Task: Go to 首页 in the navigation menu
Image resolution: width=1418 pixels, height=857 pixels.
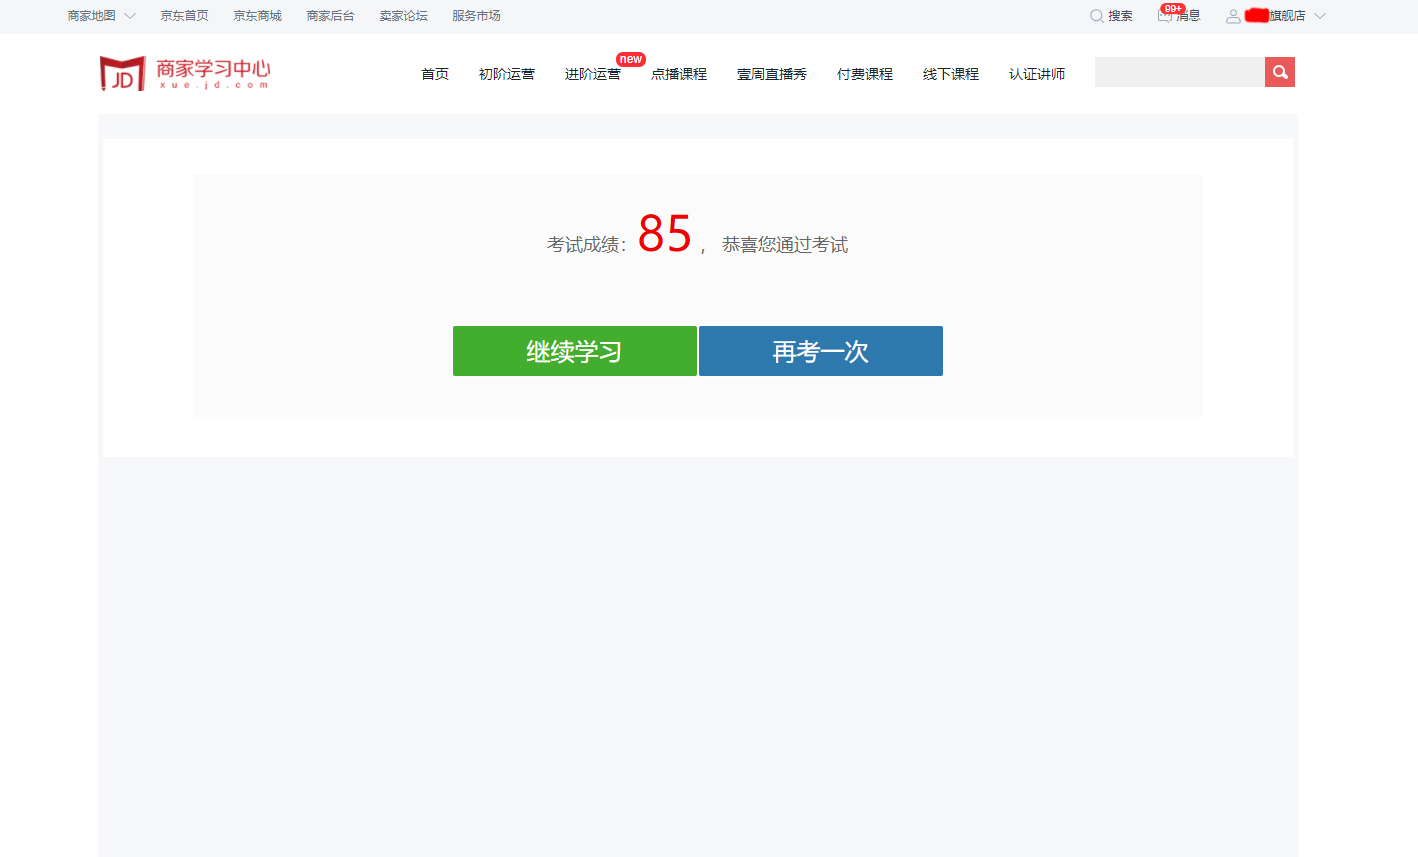Action: point(435,74)
